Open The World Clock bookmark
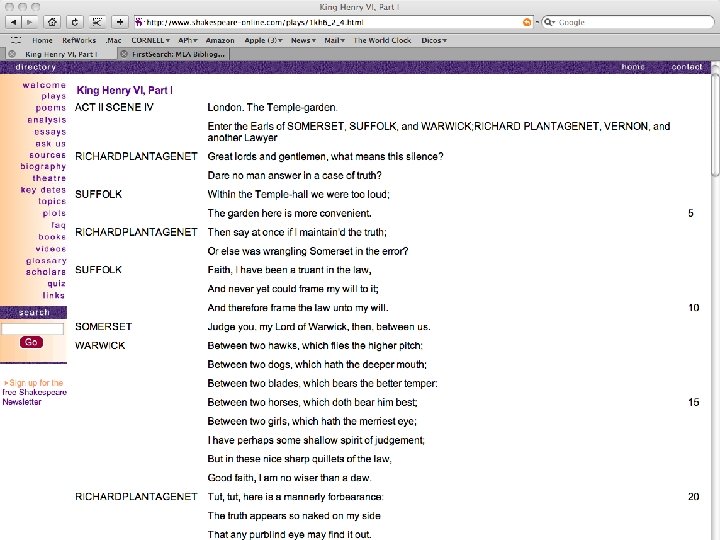Screen dimensions: 720x540 pos(382,40)
